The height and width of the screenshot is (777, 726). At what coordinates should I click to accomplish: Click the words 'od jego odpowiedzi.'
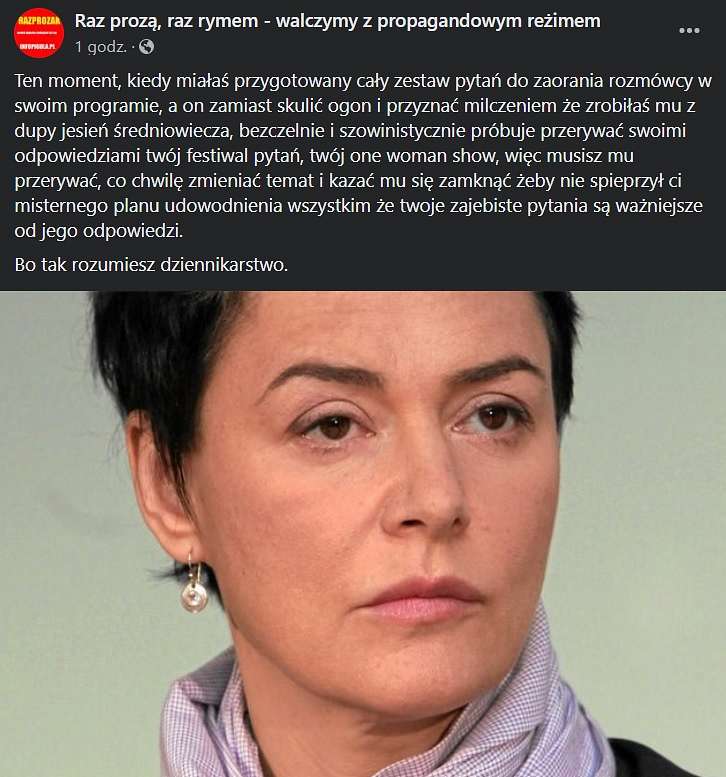(x=99, y=231)
